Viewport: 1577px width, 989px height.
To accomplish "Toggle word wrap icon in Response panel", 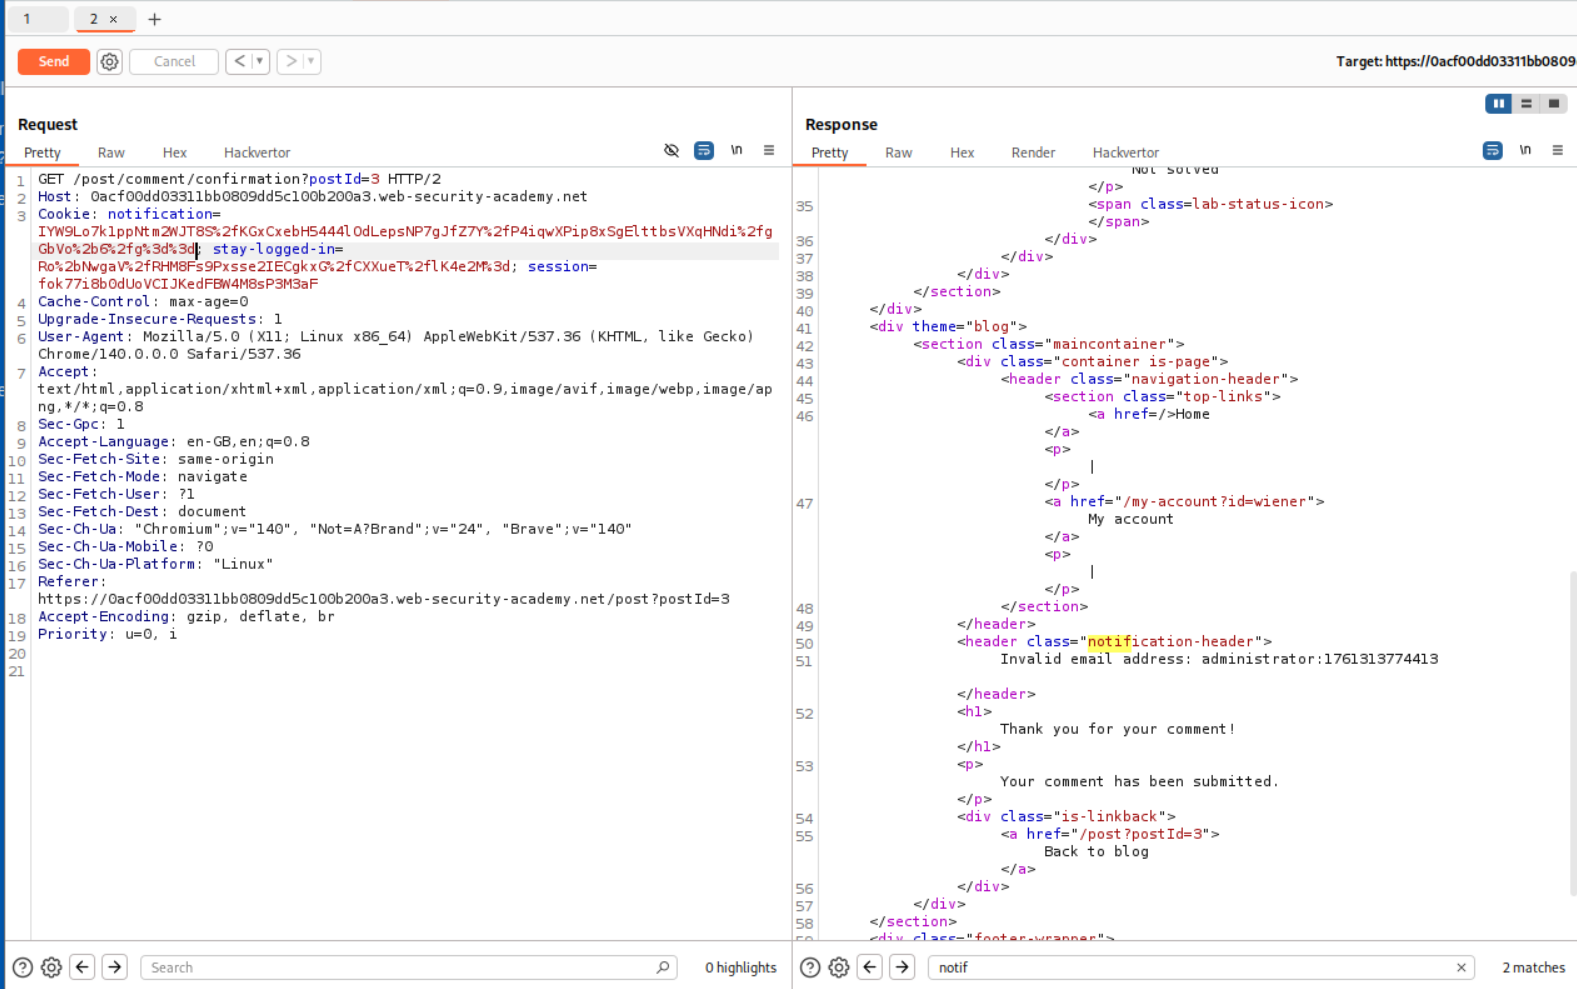I will [1492, 151].
